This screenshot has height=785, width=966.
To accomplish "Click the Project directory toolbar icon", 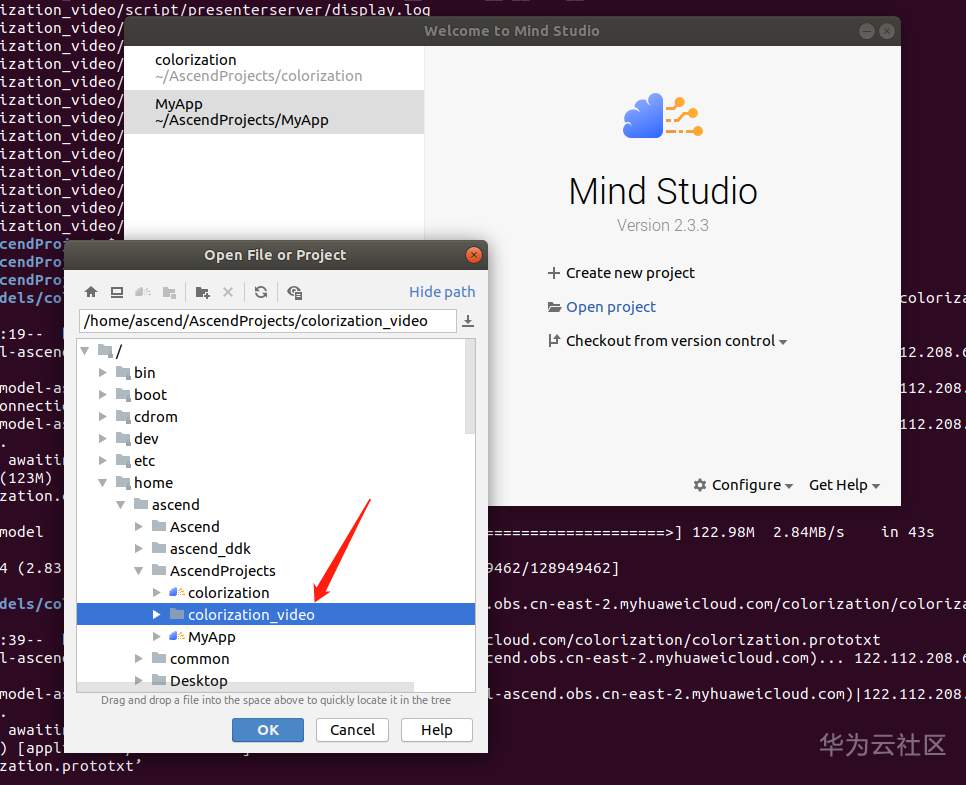I will pyautogui.click(x=143, y=292).
